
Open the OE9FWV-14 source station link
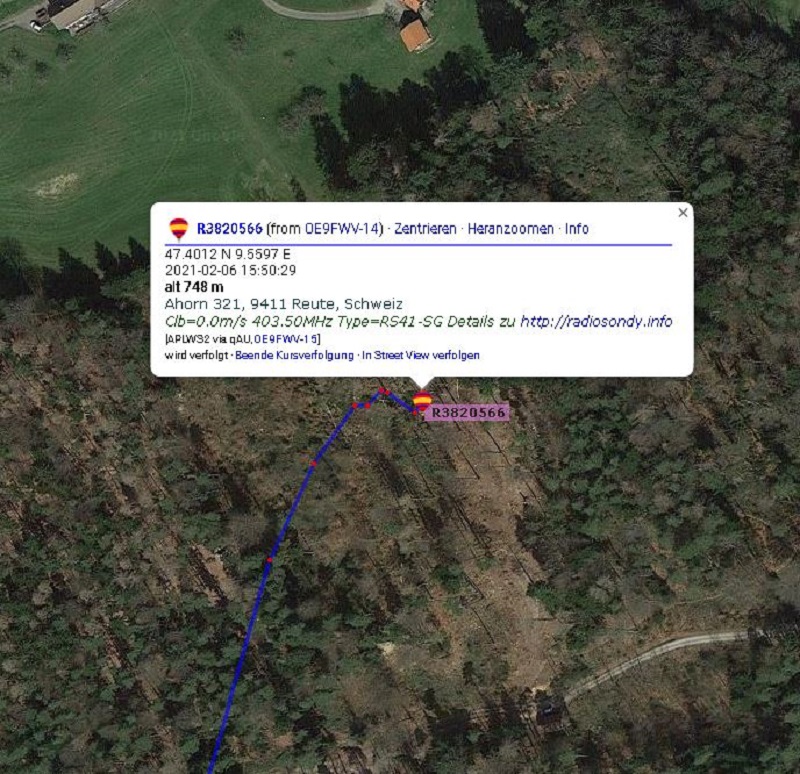tap(342, 229)
